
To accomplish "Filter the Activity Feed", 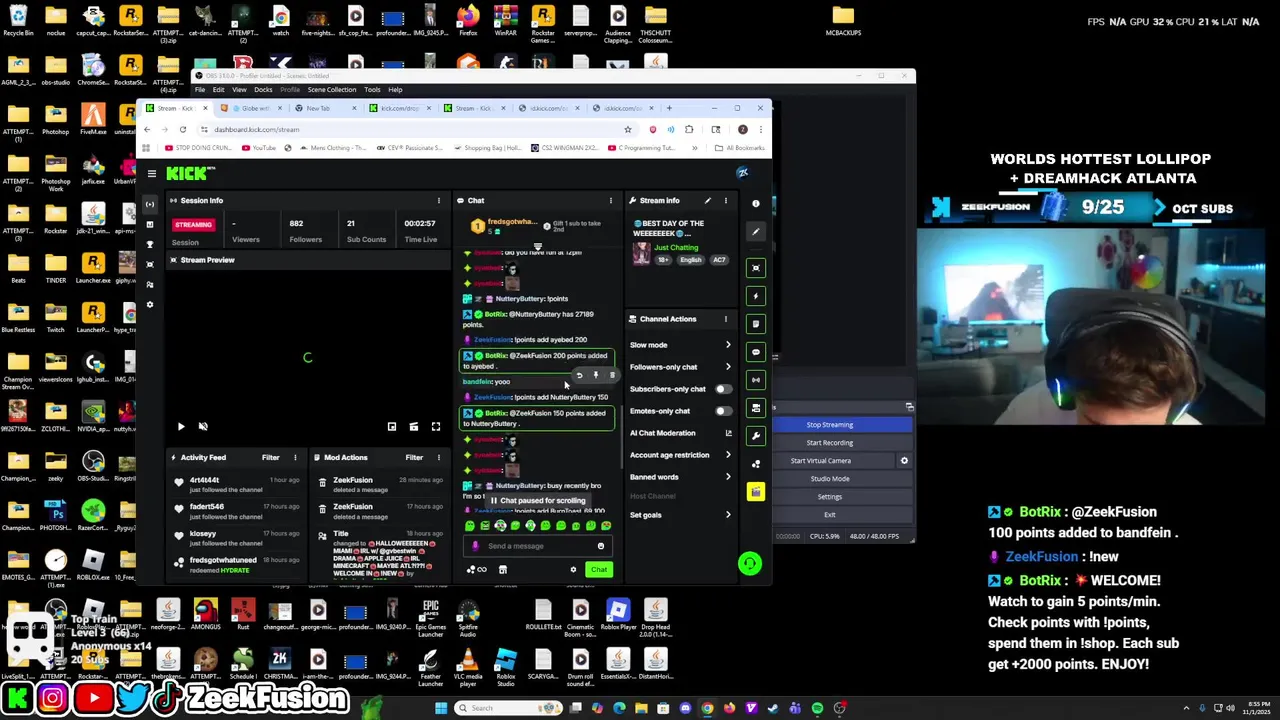I will [x=271, y=457].
